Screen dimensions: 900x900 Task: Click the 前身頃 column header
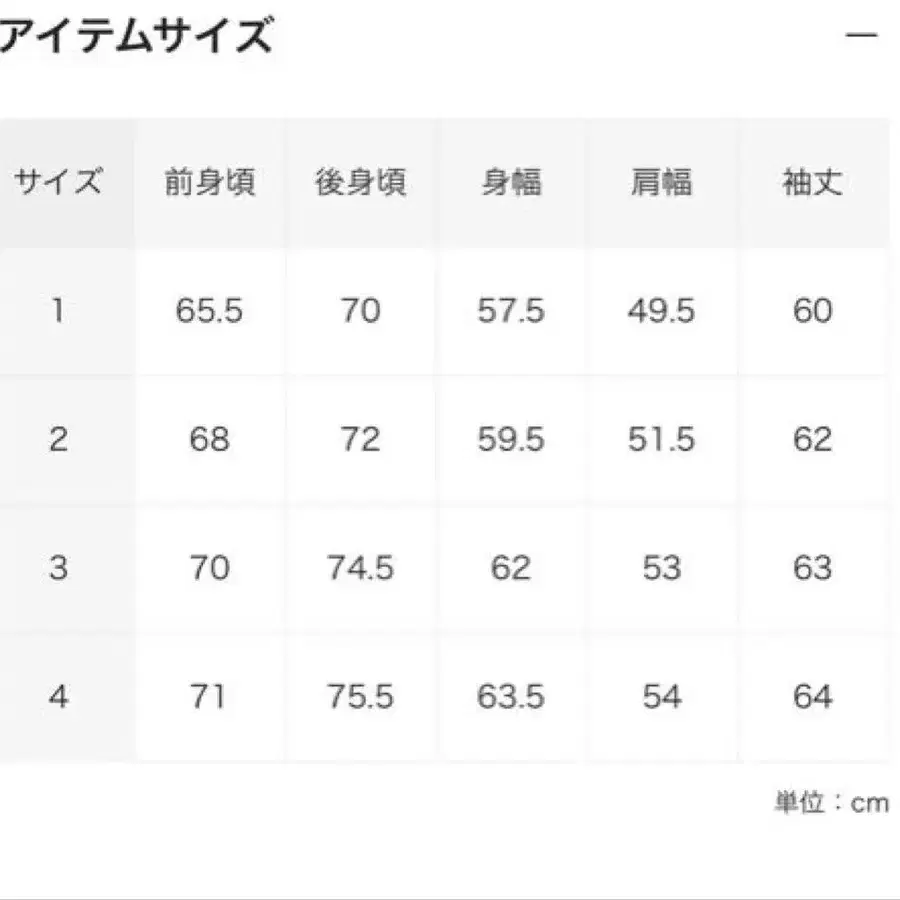pos(210,180)
